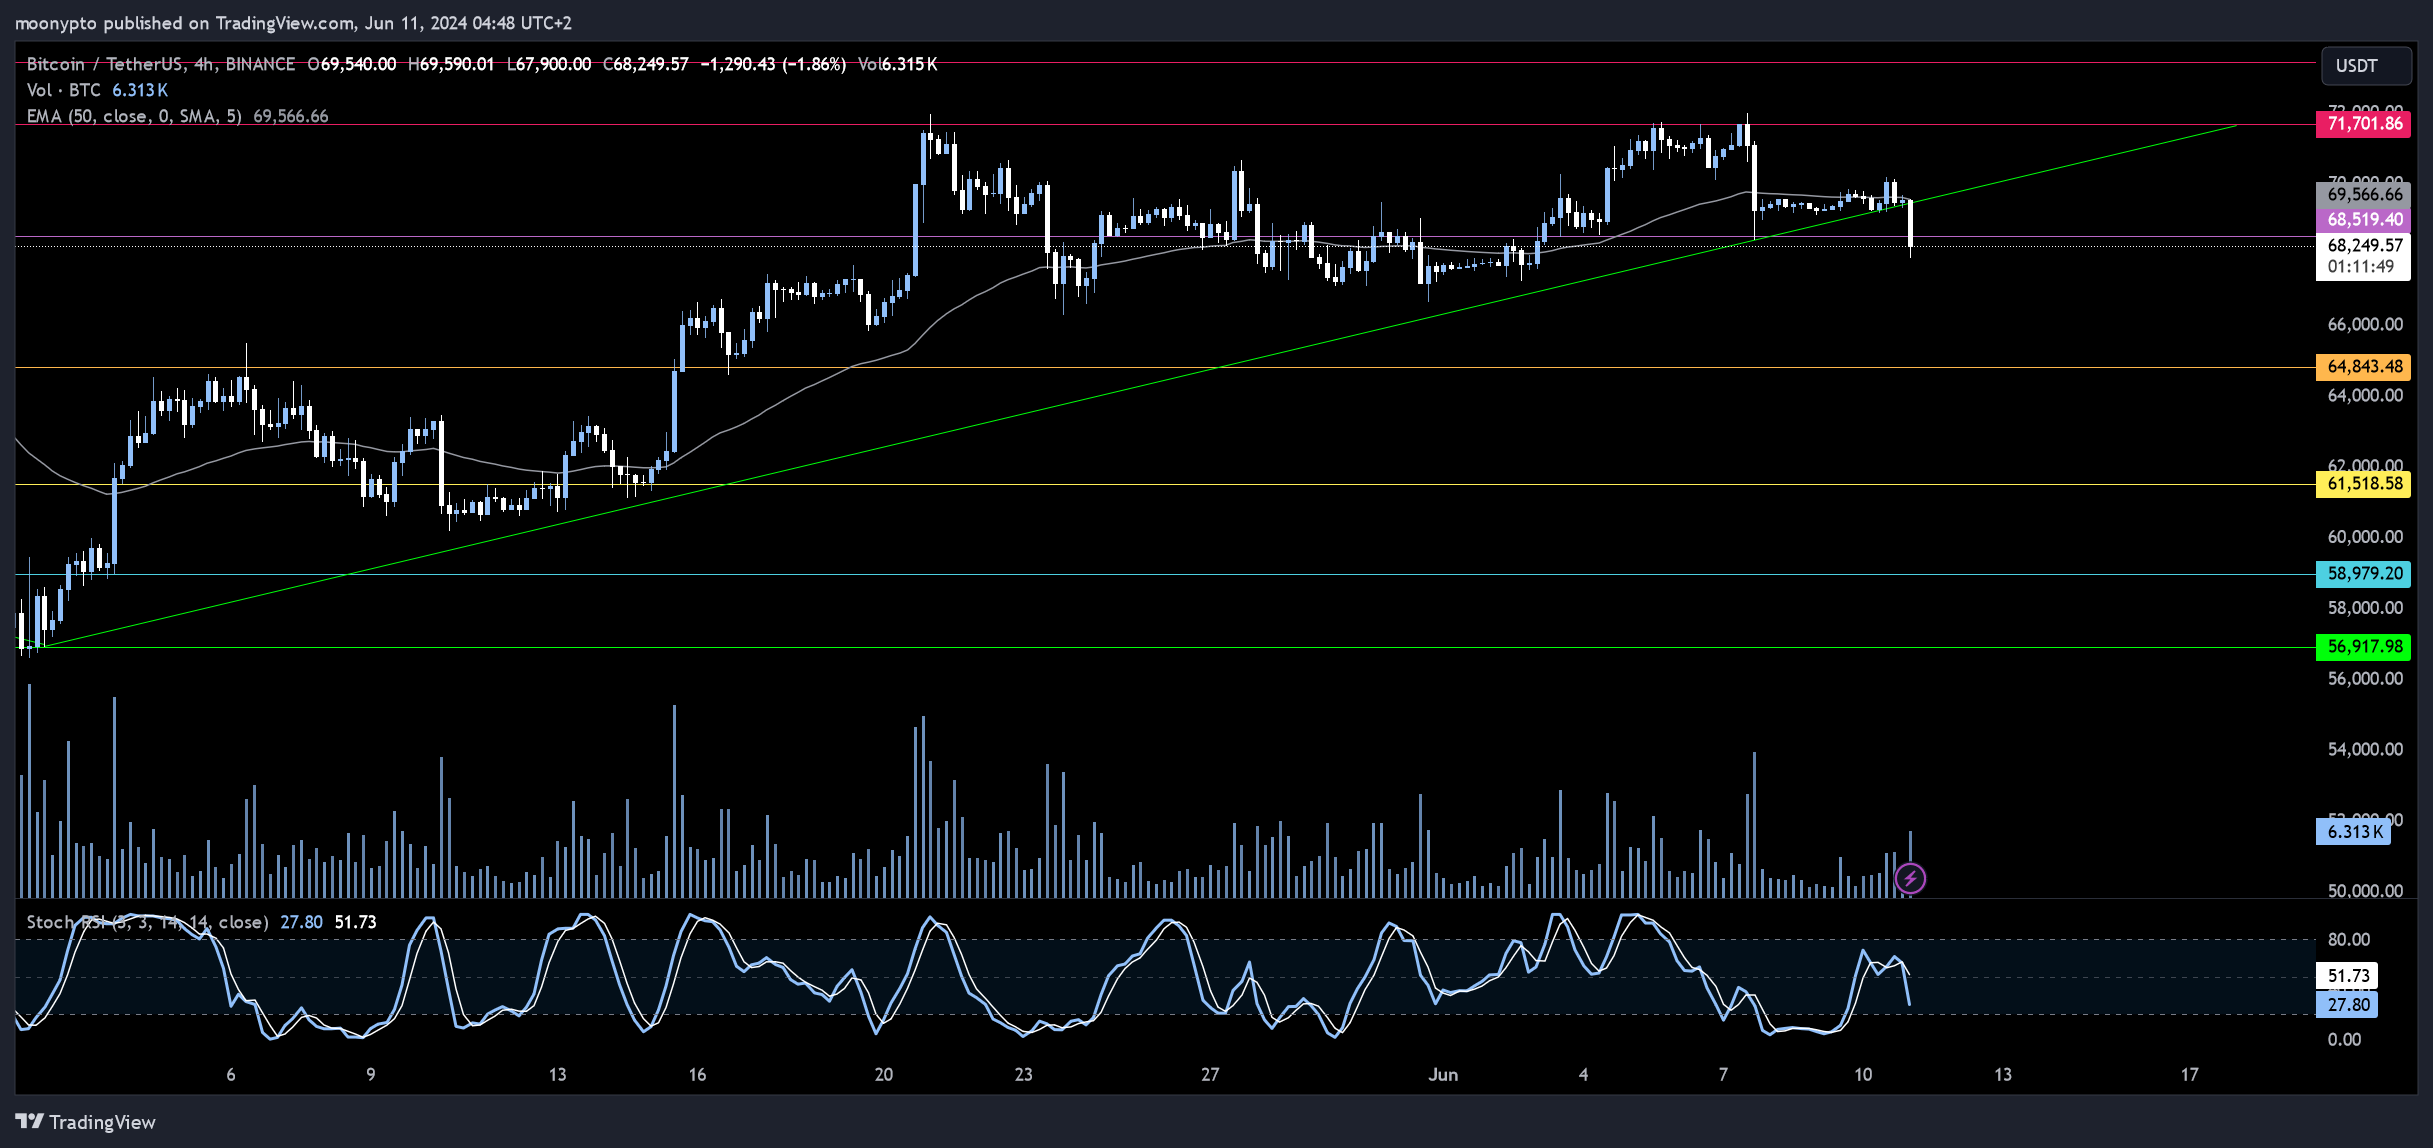Image resolution: width=2433 pixels, height=1148 pixels.
Task: Click the '23' date on the time axis
Action: point(1024,1075)
